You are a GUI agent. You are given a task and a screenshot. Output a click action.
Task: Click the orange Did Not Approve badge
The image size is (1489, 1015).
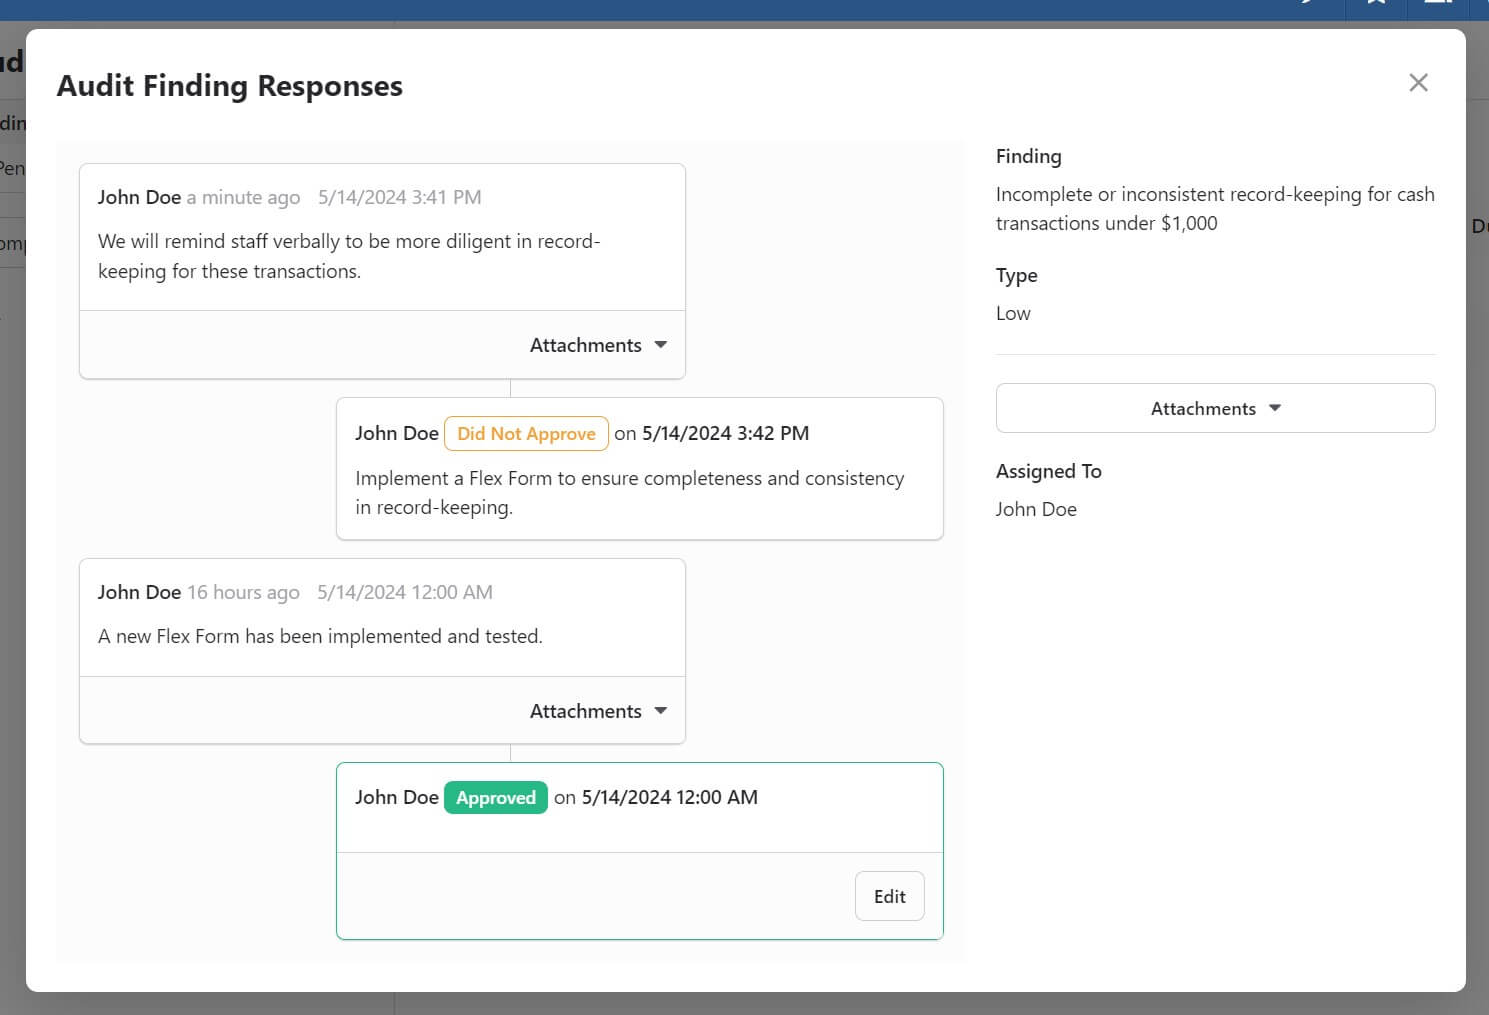pos(526,433)
